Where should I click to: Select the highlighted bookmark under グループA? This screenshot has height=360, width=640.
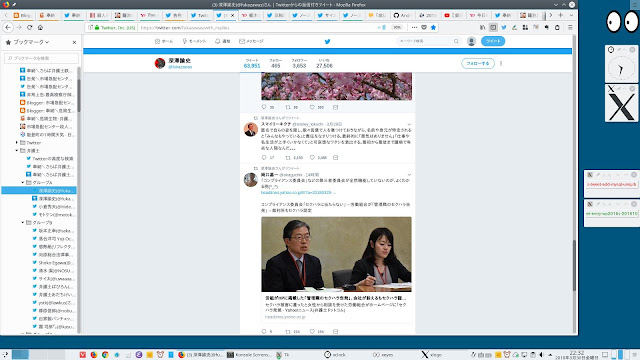(39, 191)
